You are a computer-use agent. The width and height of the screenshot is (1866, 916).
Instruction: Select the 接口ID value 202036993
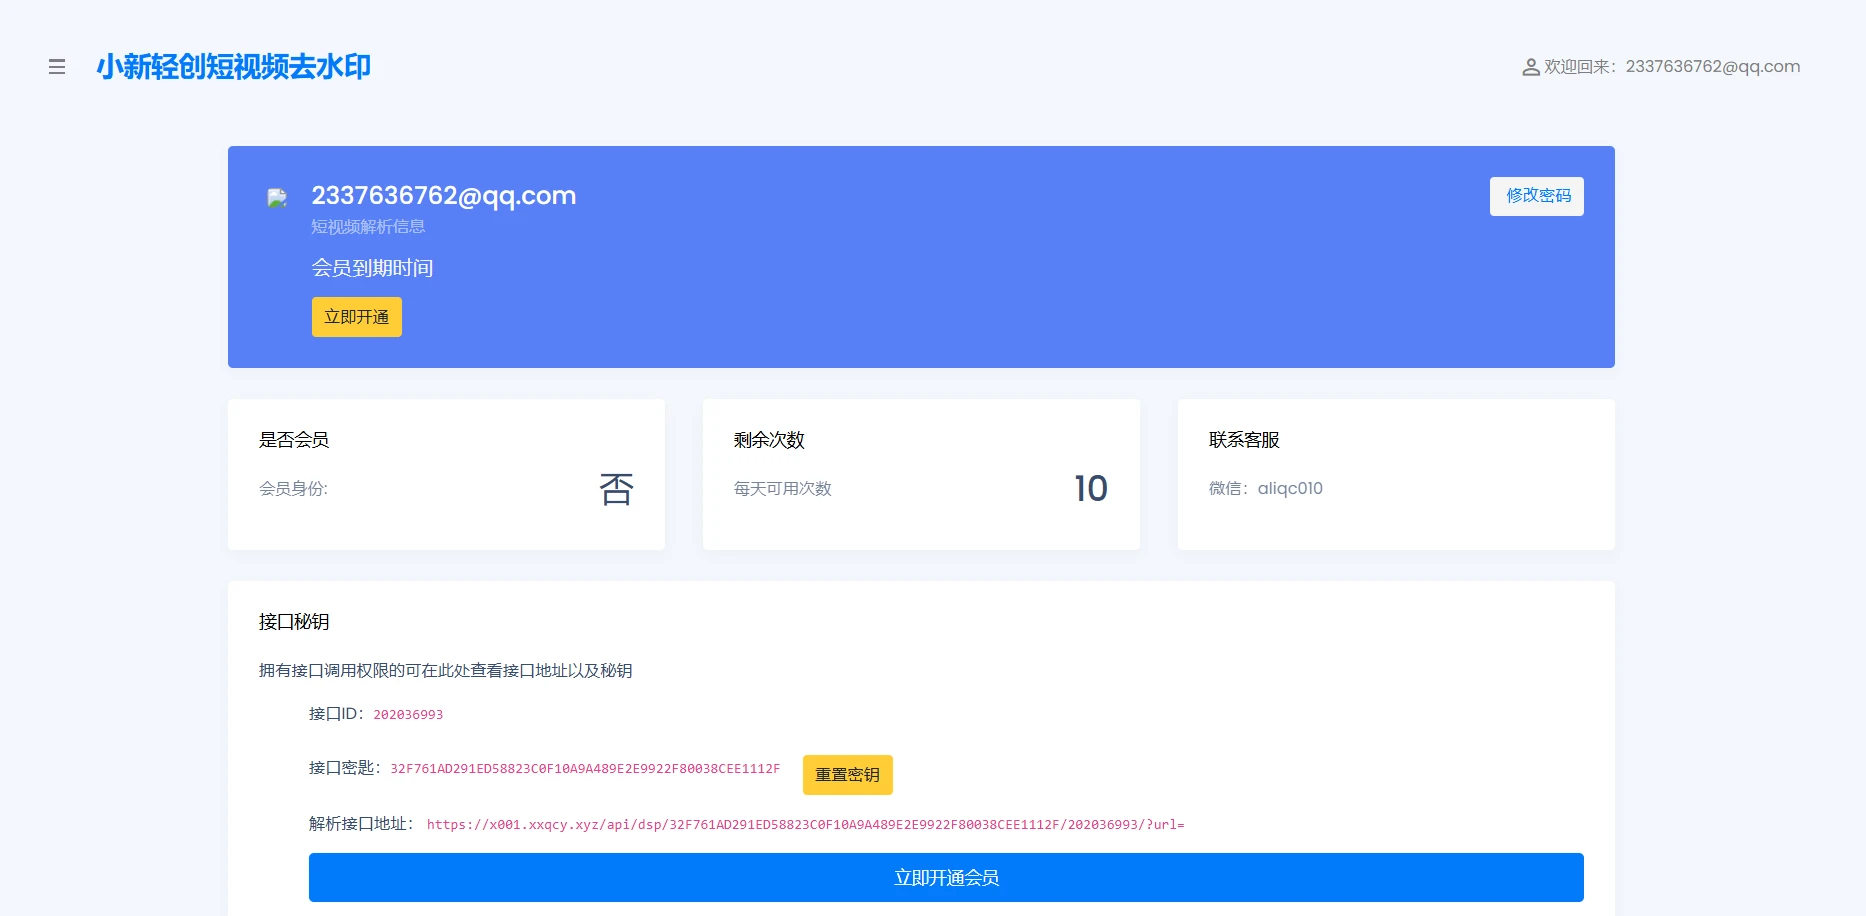[408, 715]
